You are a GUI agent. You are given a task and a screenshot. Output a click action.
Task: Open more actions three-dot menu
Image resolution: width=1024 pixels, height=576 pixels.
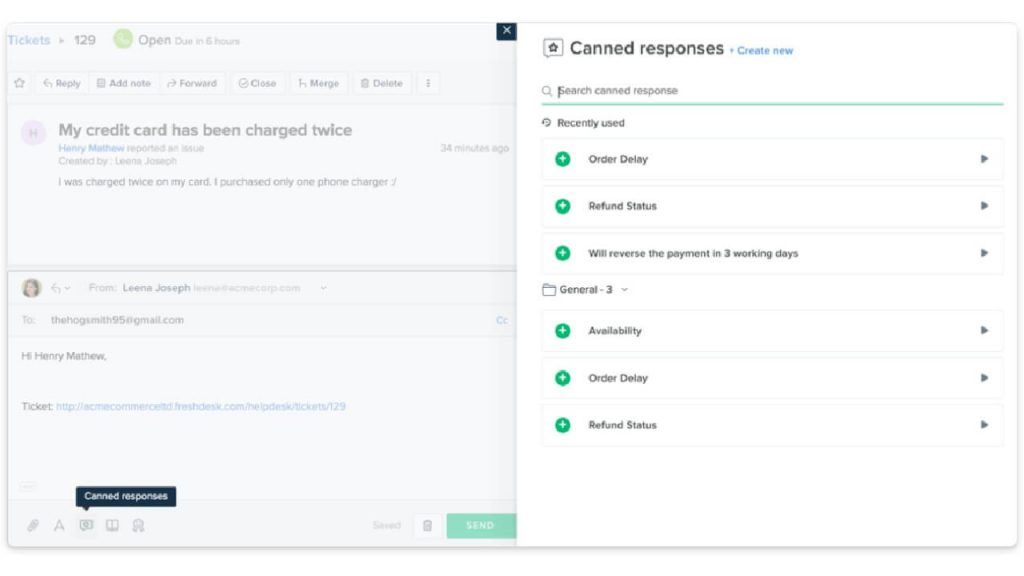(x=428, y=84)
